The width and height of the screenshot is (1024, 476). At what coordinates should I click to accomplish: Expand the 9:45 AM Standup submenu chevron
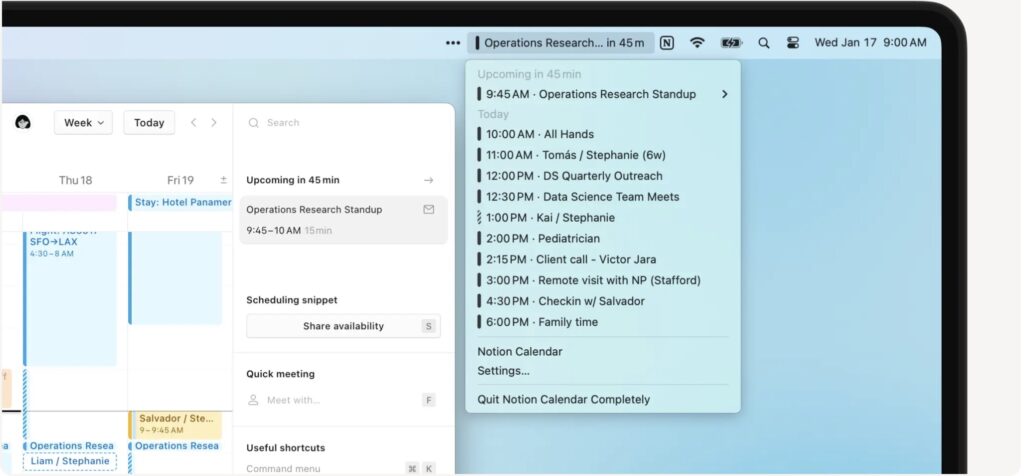point(724,94)
